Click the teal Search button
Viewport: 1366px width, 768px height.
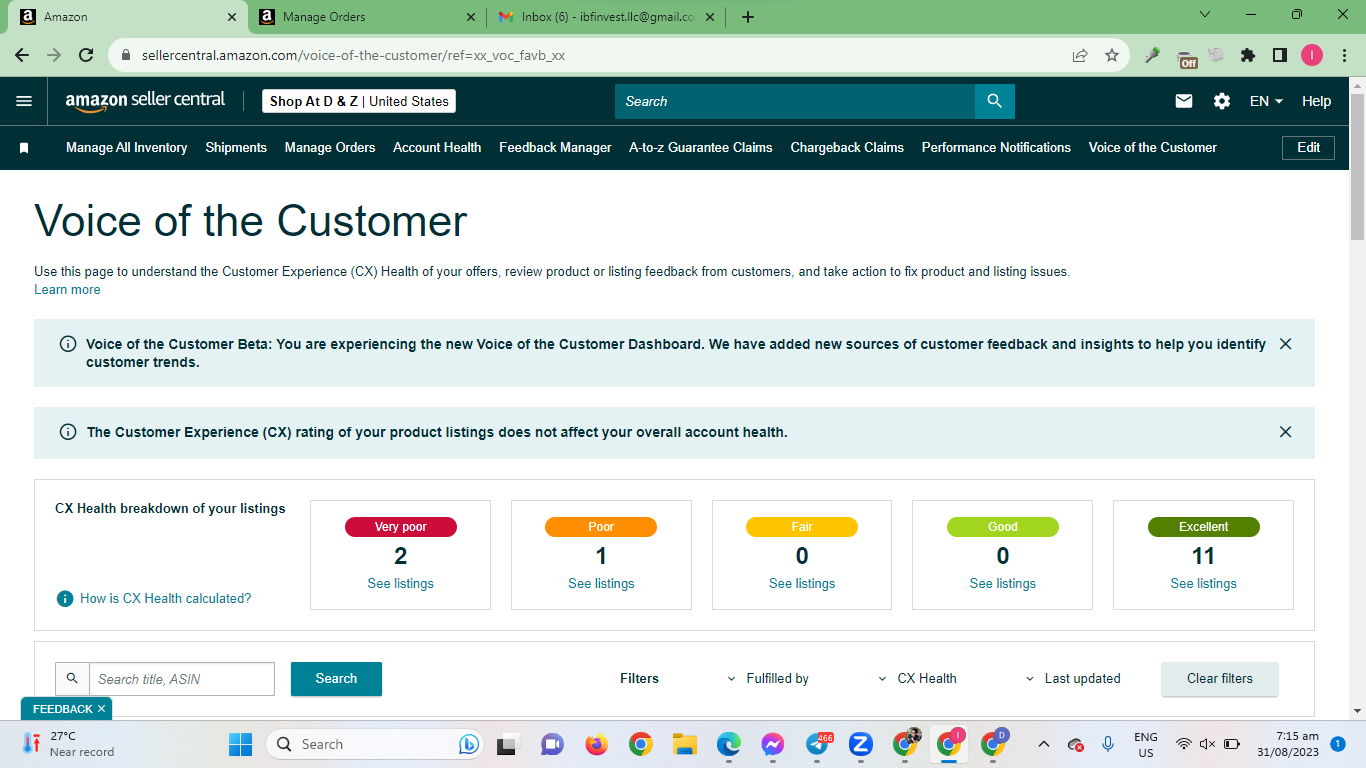pyautogui.click(x=336, y=679)
